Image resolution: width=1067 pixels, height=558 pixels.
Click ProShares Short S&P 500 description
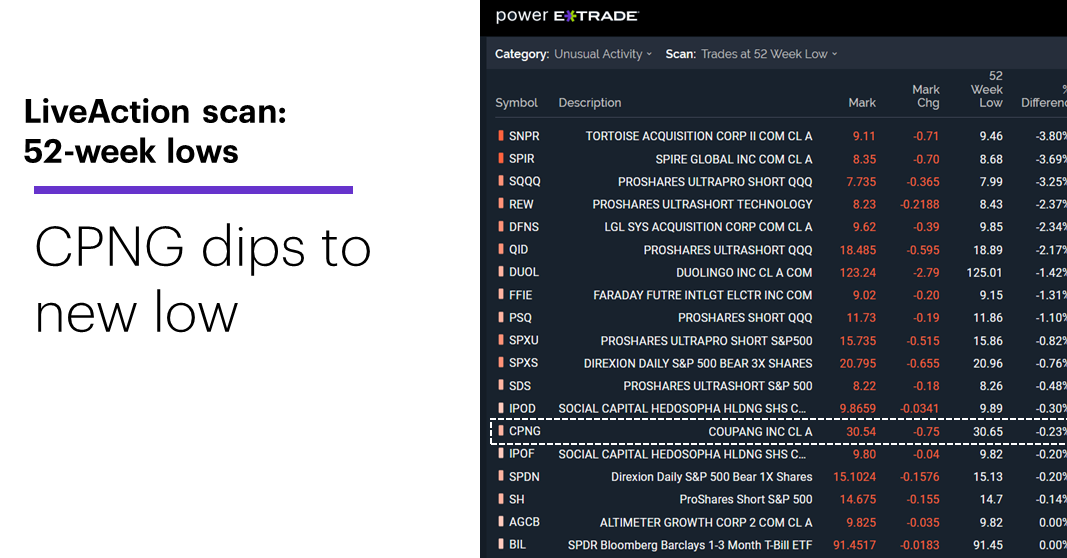[x=746, y=499]
